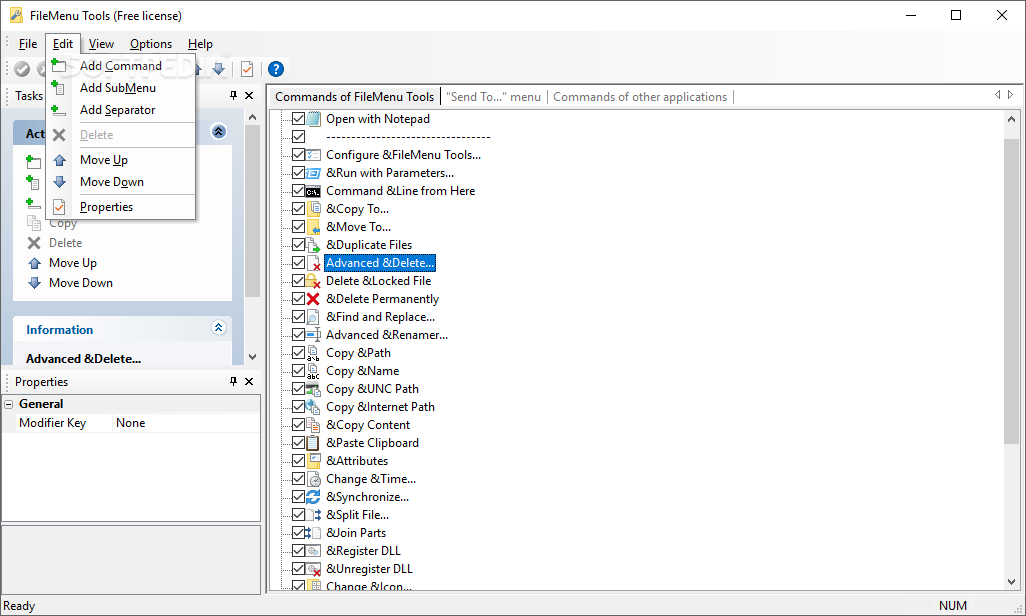Click the Synchronize blue arrows icon
This screenshot has height=616, width=1026.
click(x=313, y=497)
